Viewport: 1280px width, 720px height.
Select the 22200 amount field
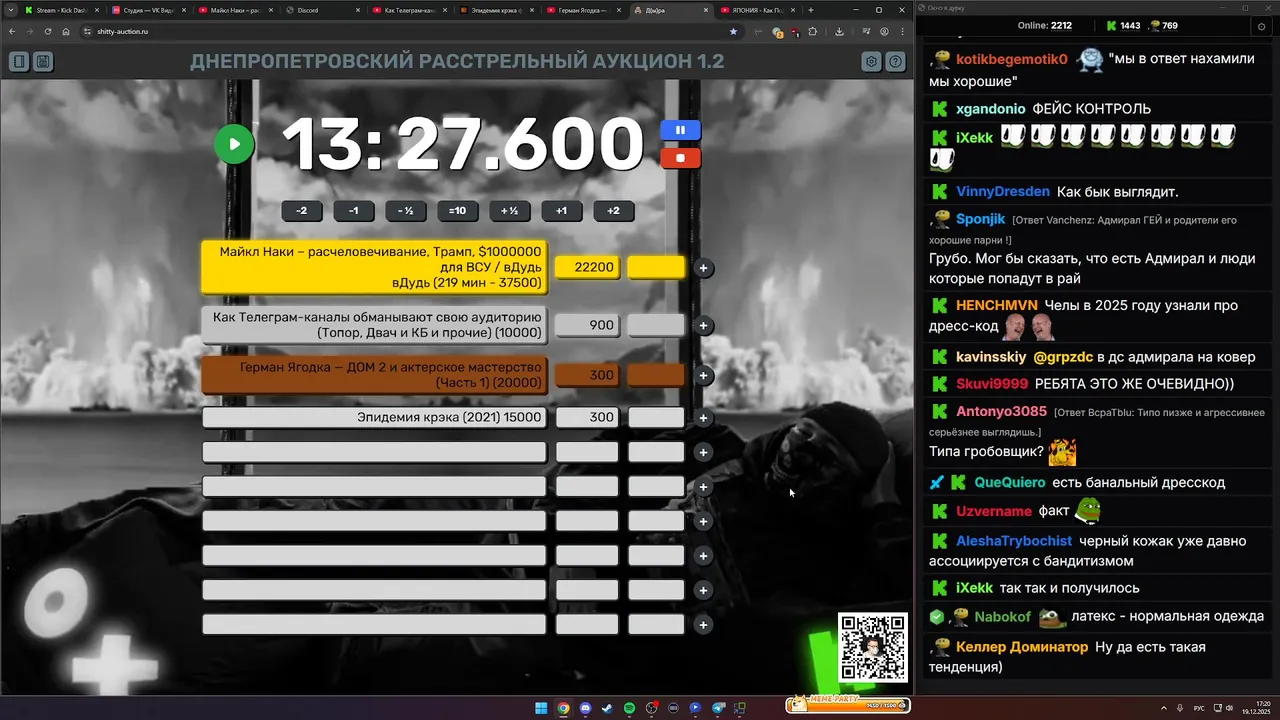(587, 267)
